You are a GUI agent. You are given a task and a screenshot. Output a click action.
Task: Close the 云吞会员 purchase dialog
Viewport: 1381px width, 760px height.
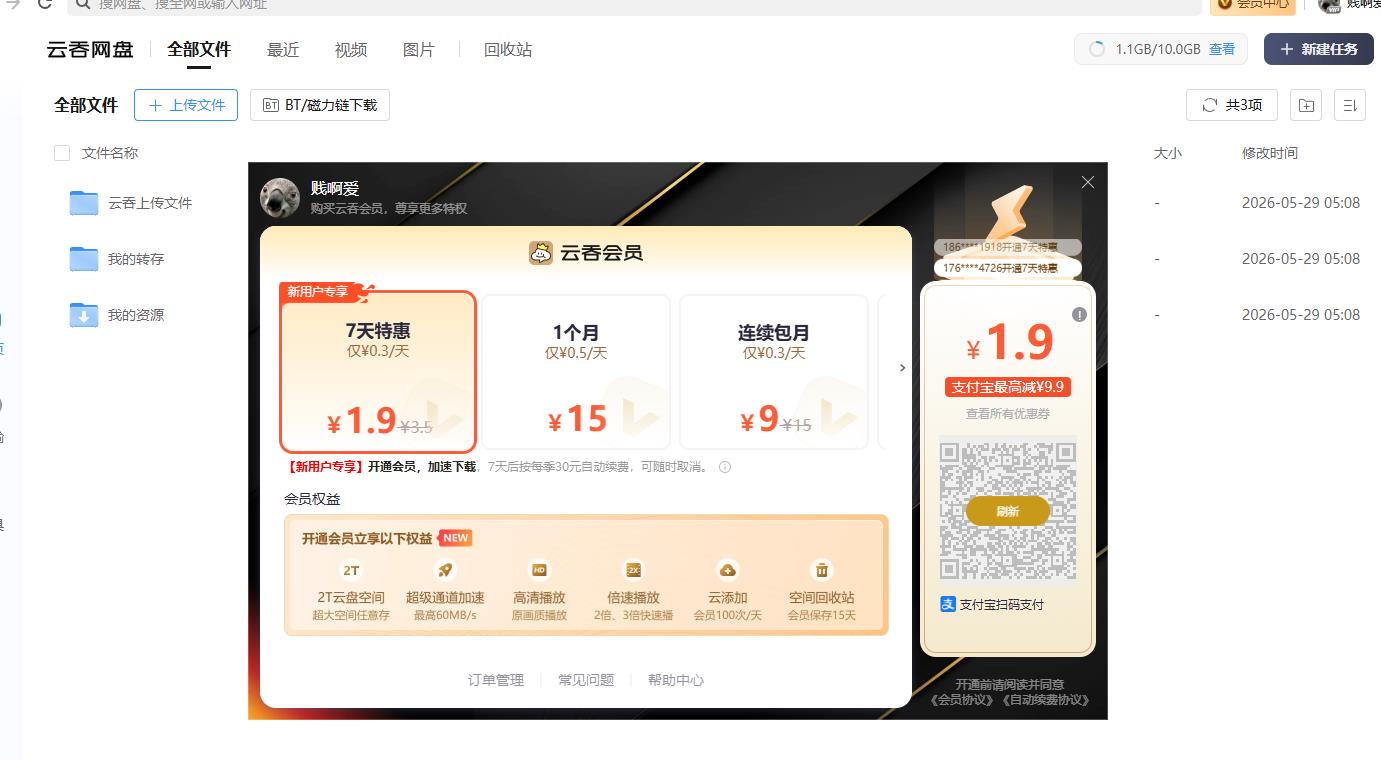pyautogui.click(x=1088, y=182)
